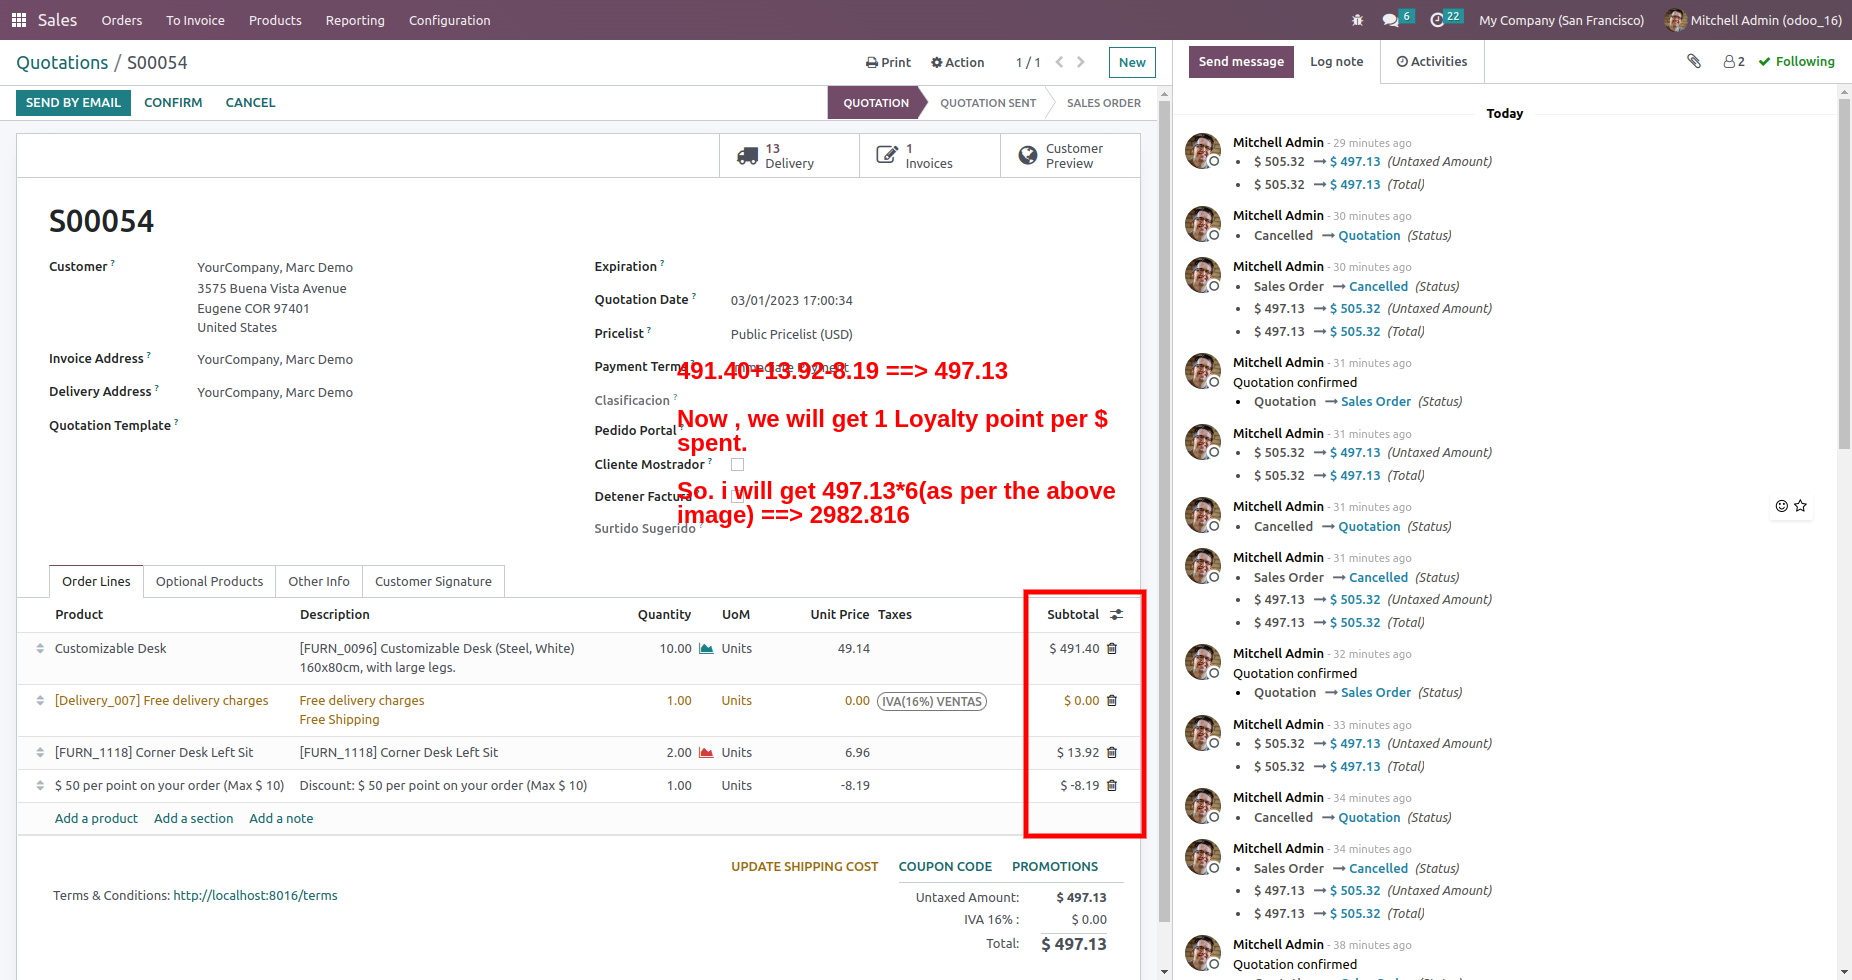Open the messaging conversations speech bubble icon
The width and height of the screenshot is (1852, 980).
1390,18
